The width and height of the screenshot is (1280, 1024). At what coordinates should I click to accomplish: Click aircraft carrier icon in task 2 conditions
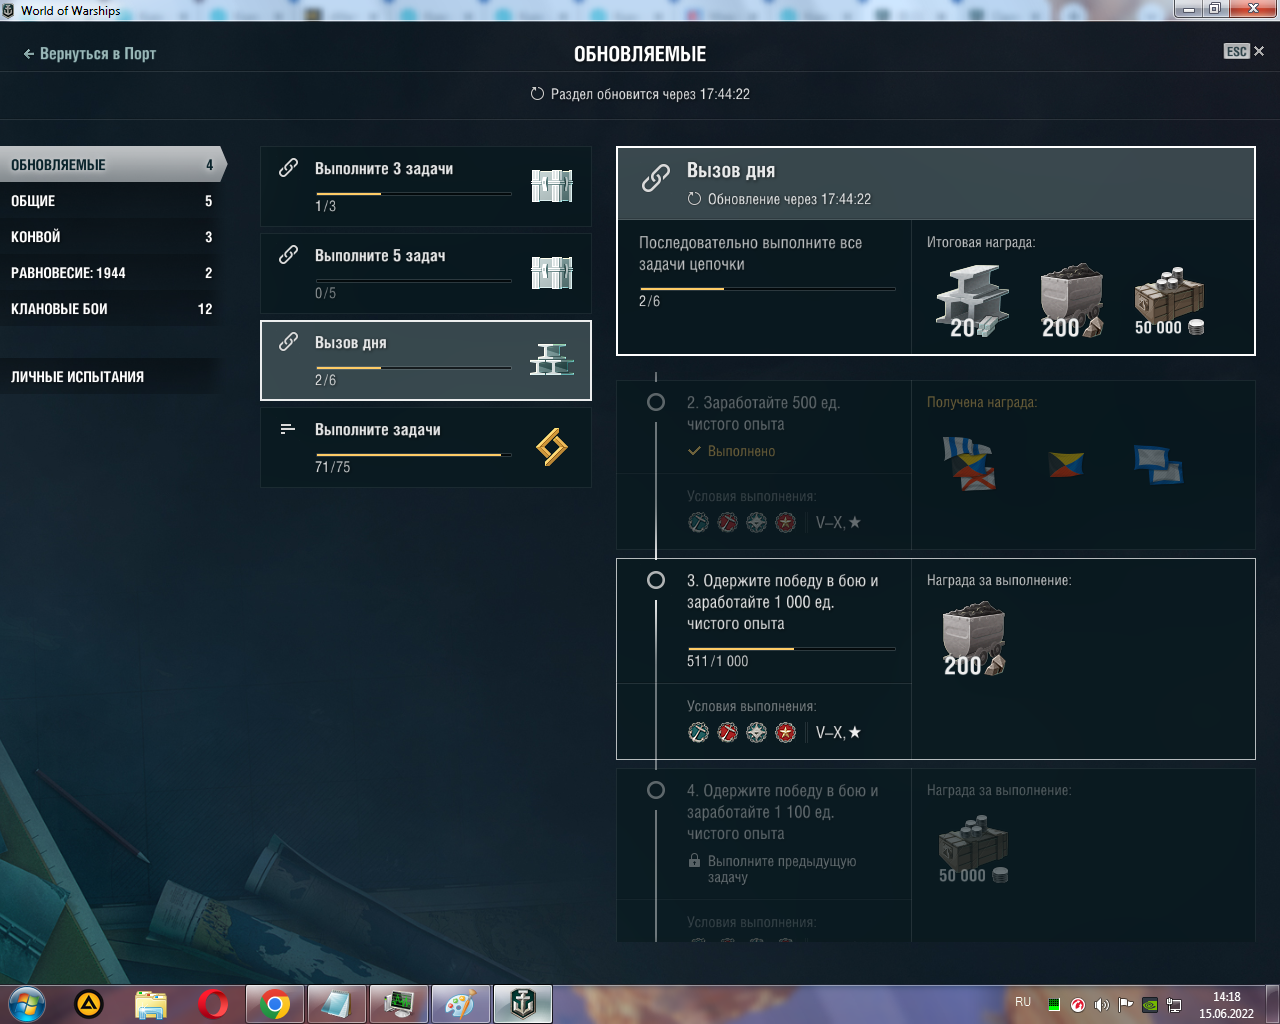coord(786,522)
